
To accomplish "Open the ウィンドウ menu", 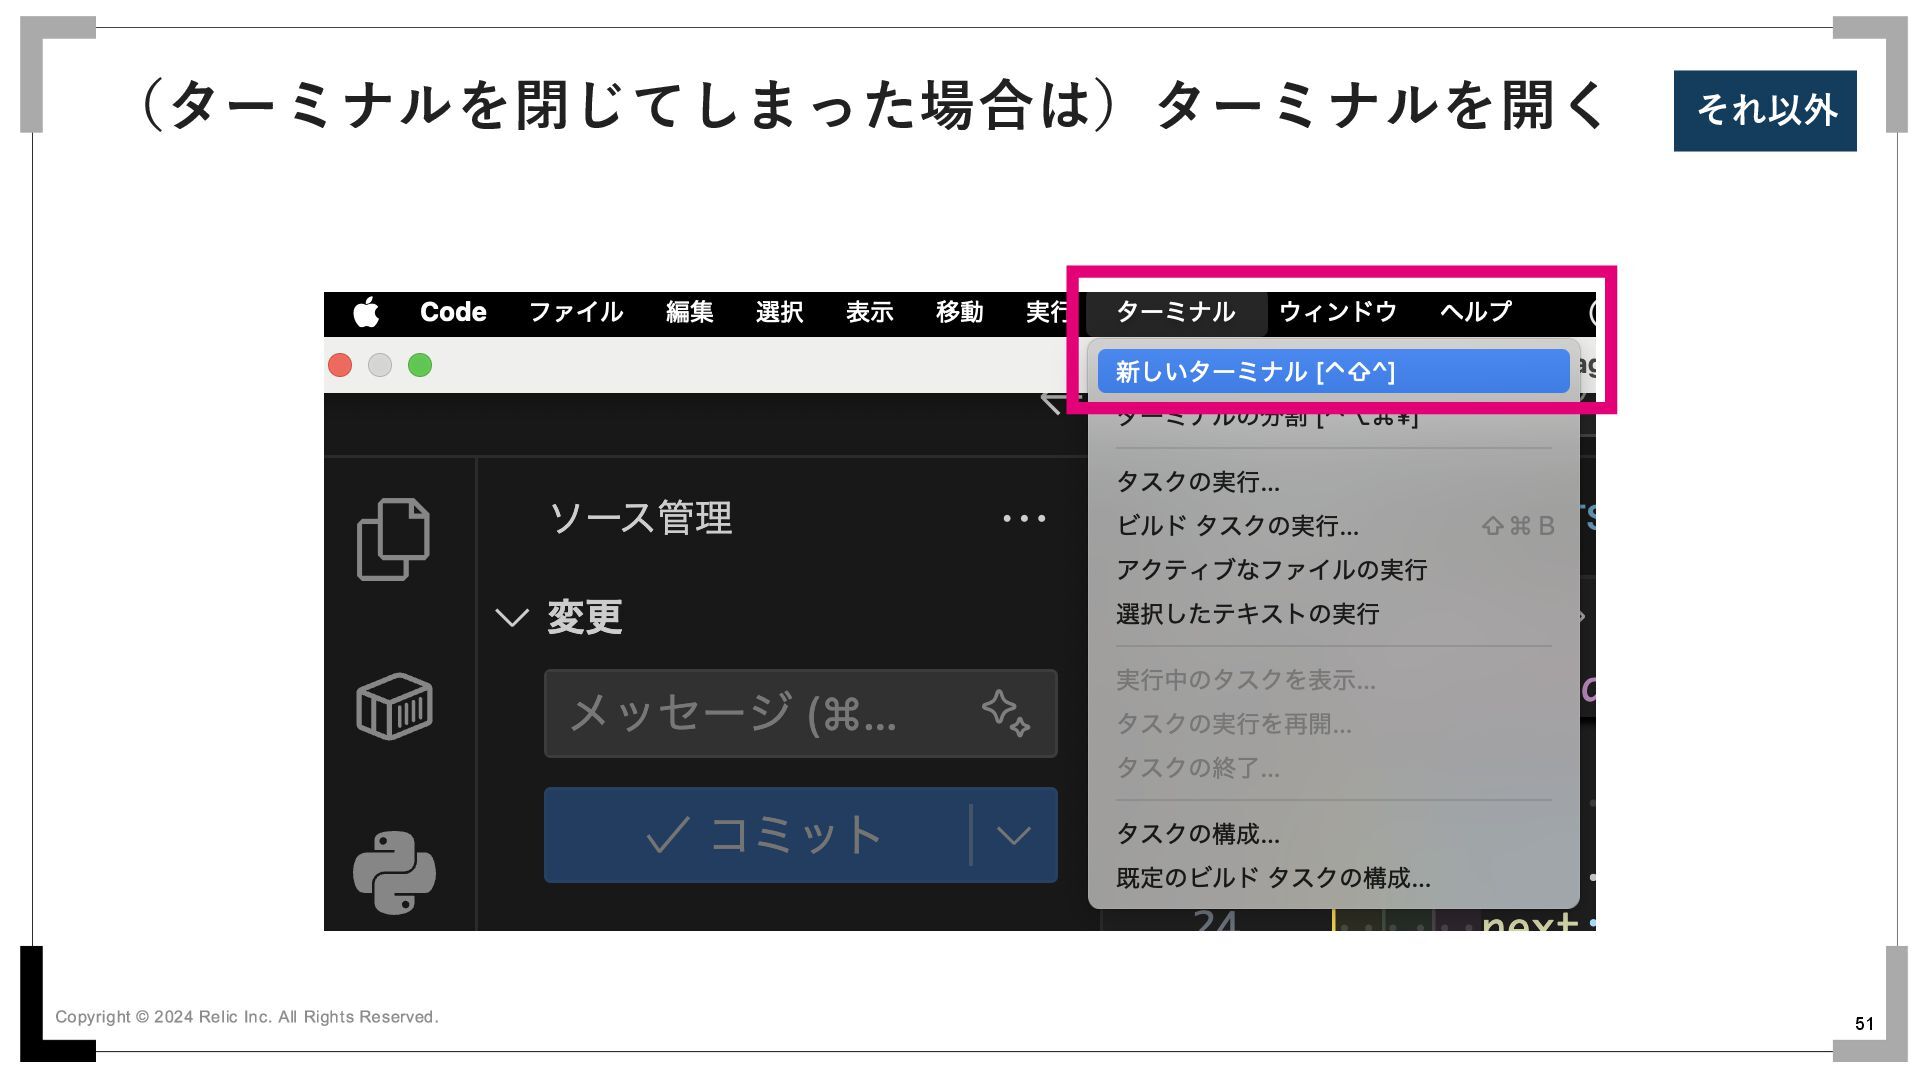I will [1338, 312].
